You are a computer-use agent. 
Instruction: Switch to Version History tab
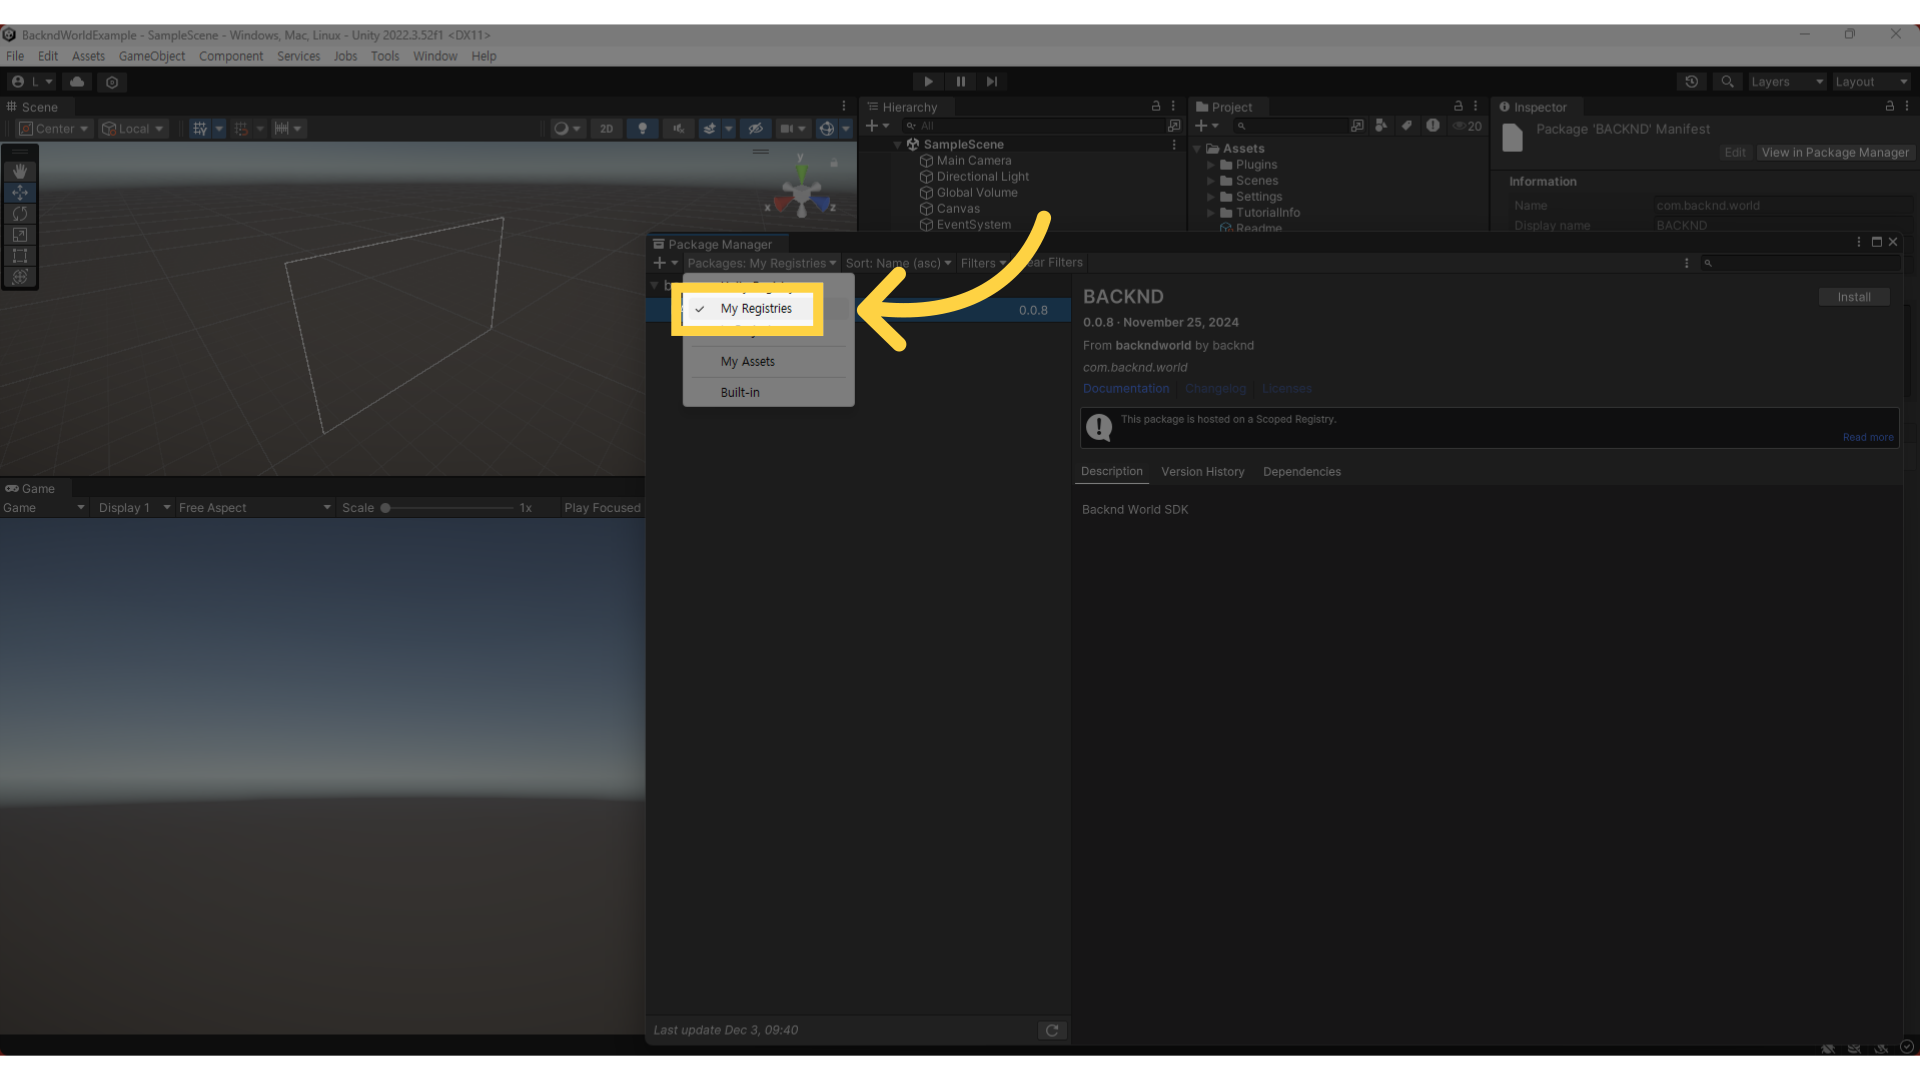(1203, 471)
